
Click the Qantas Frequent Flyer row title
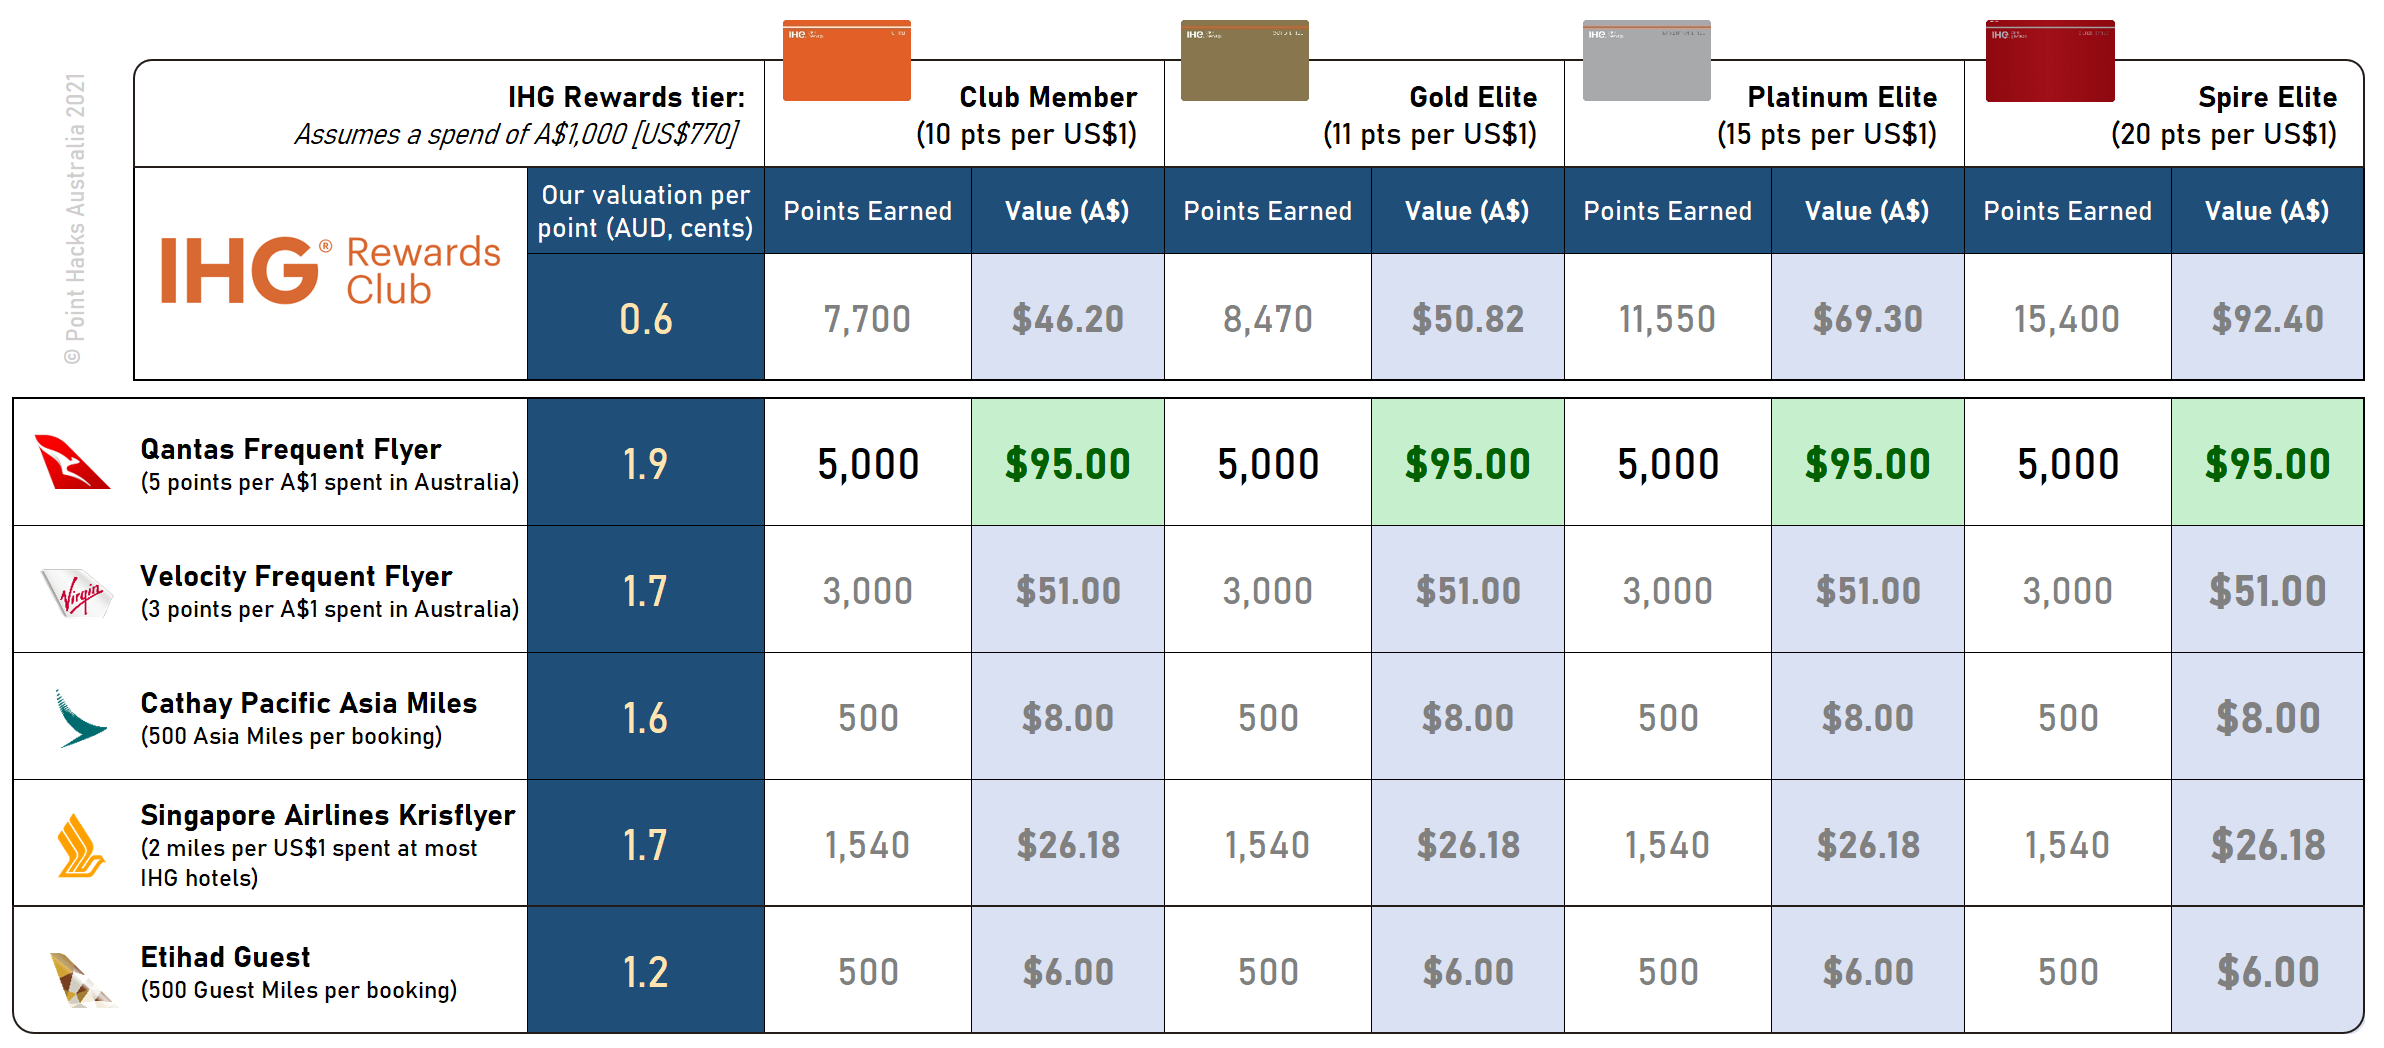coord(290,449)
